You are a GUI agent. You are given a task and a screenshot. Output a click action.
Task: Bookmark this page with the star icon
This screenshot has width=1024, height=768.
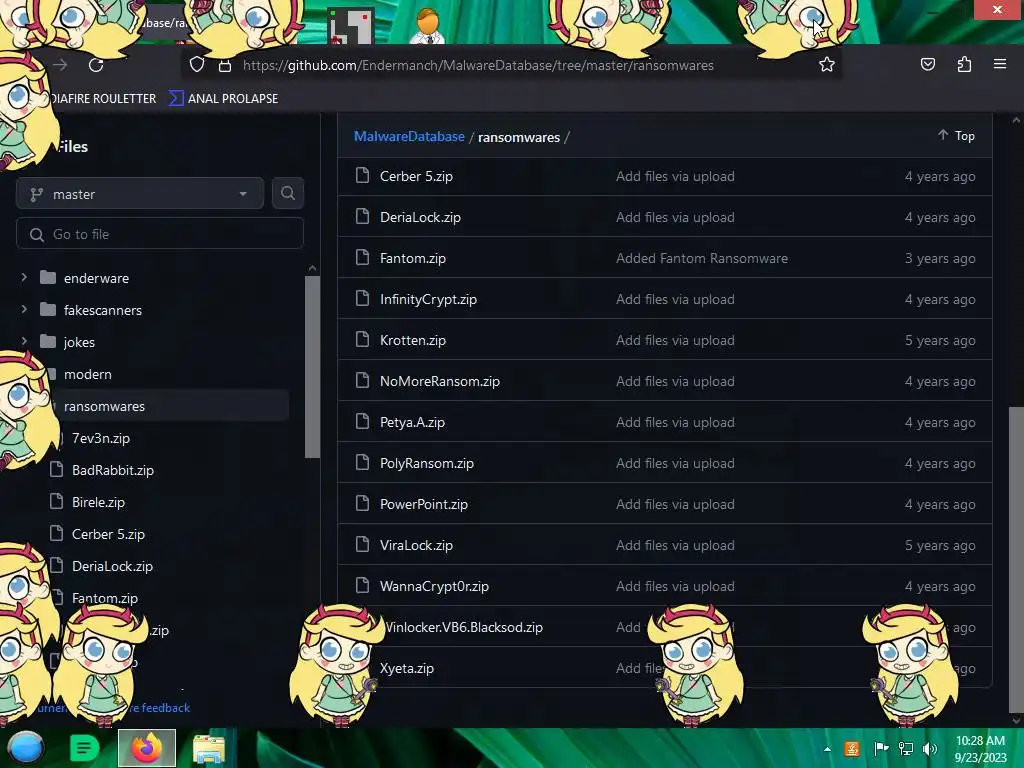click(x=827, y=65)
